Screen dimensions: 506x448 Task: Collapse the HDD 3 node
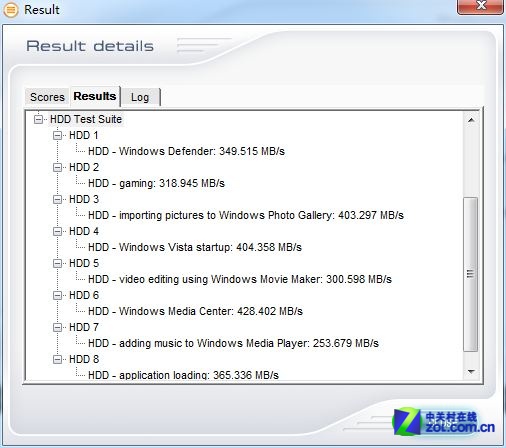58,199
